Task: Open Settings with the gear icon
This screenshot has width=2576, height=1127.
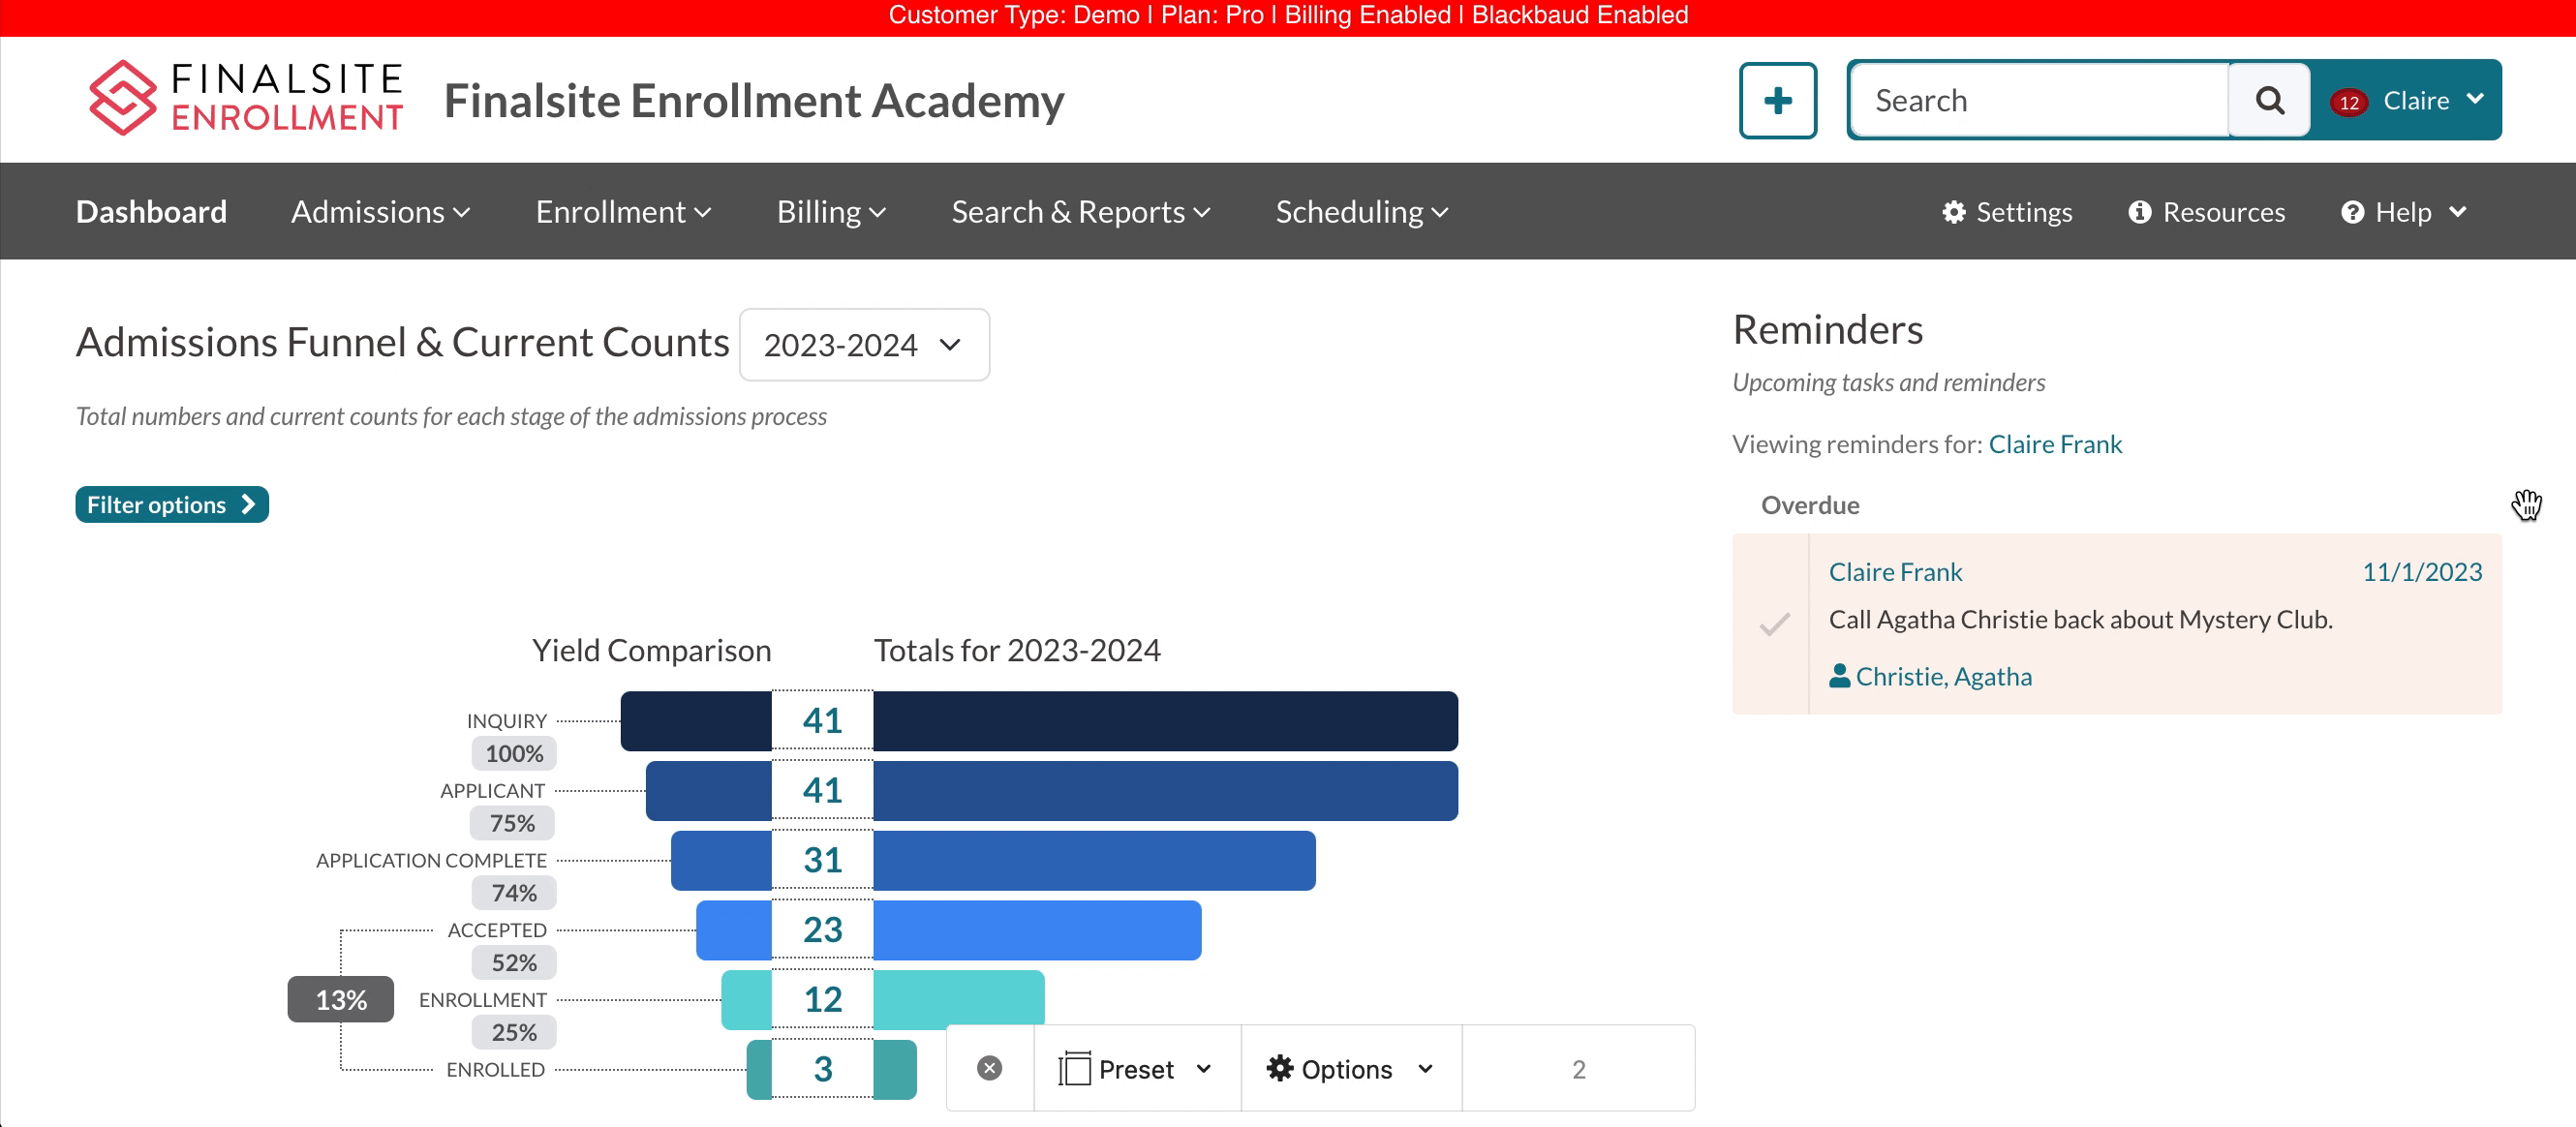Action: click(2006, 212)
